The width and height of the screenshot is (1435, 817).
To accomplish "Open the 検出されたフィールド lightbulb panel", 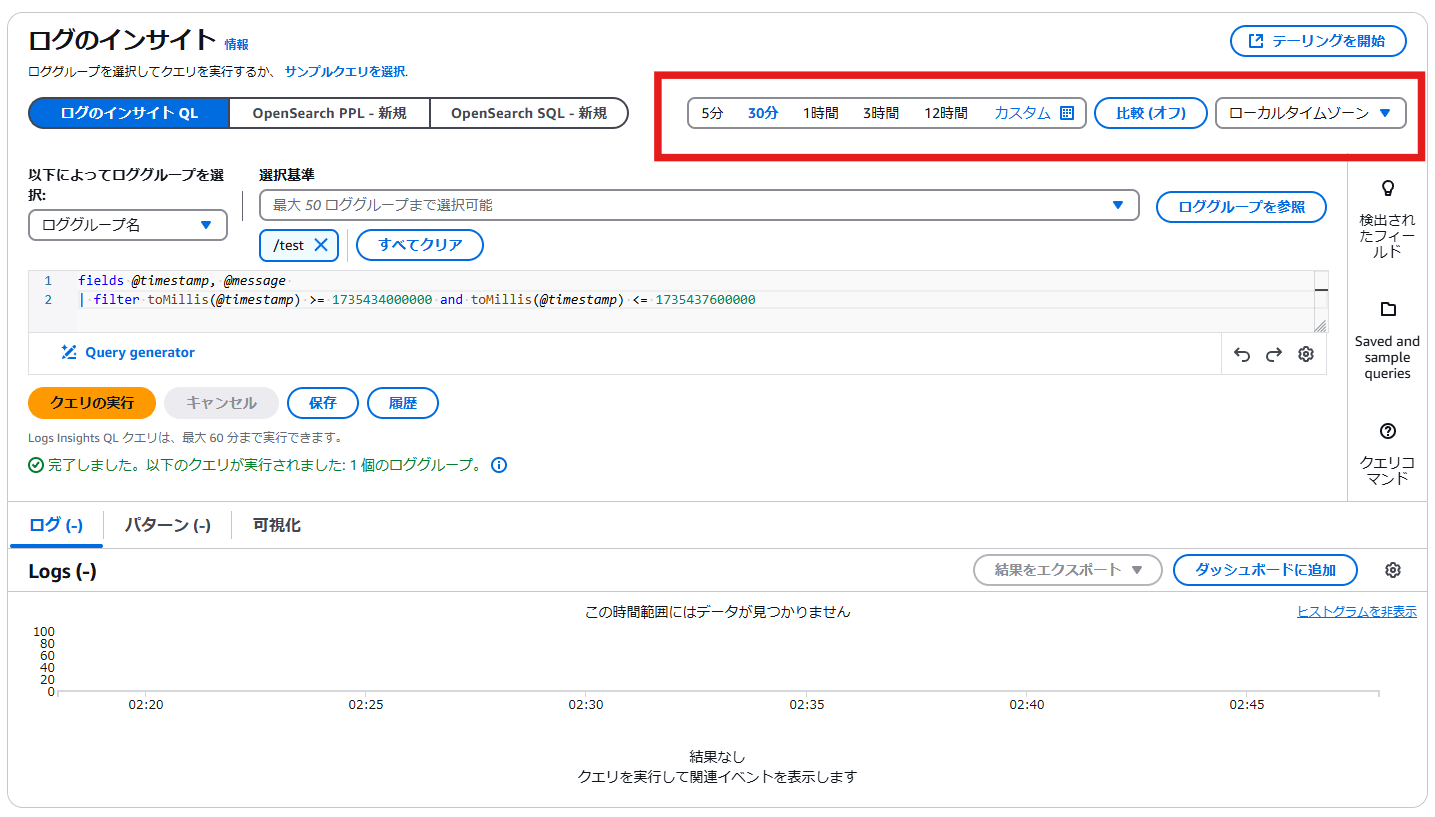I will point(1387,219).
